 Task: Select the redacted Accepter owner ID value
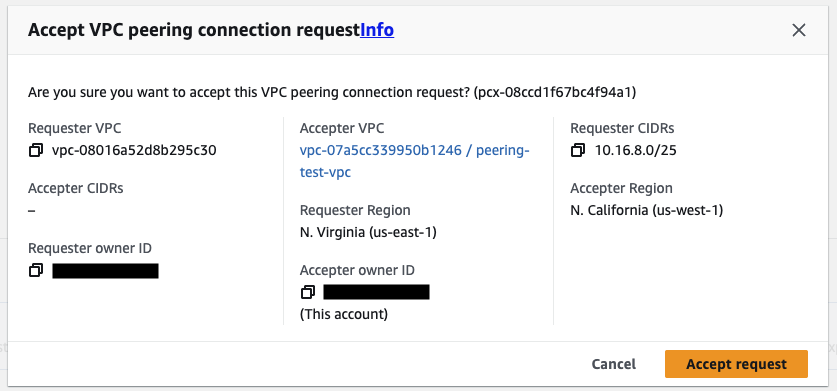pyautogui.click(x=376, y=292)
